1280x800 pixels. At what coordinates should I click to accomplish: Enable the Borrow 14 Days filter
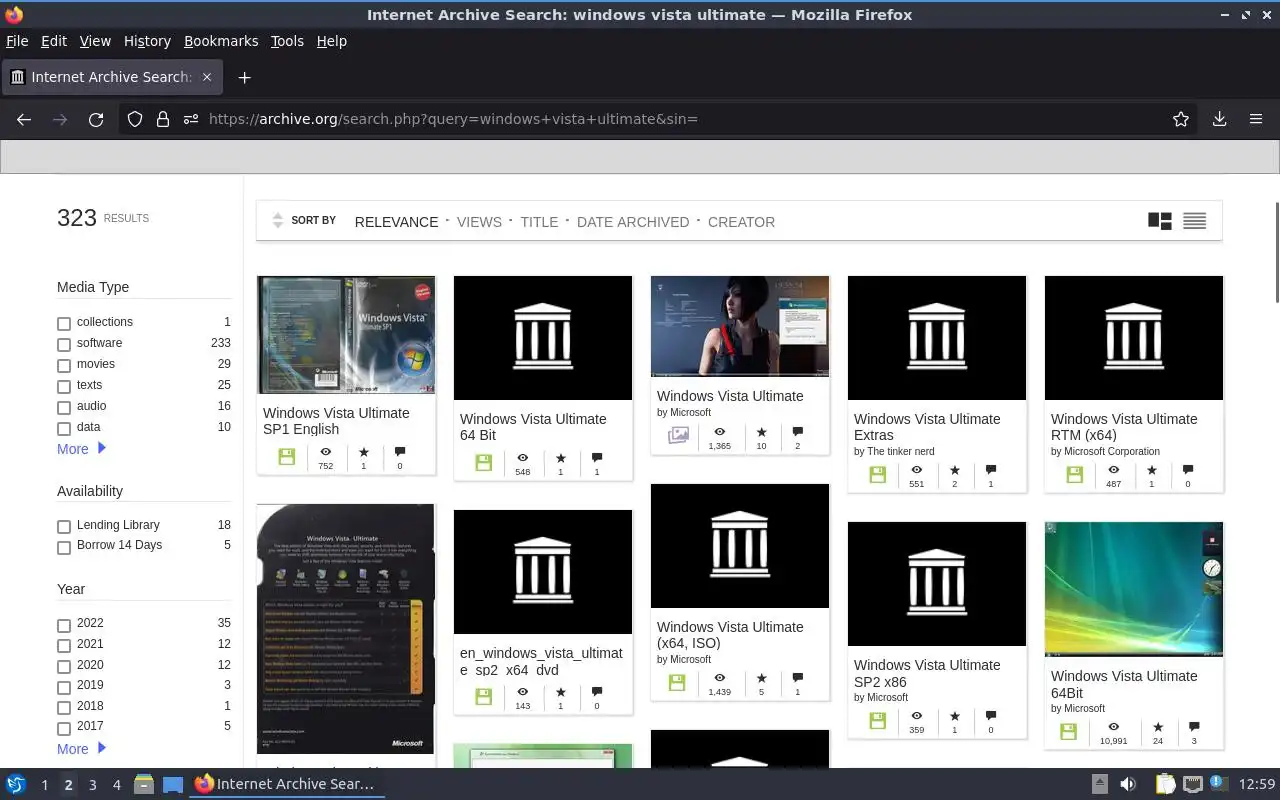pyautogui.click(x=64, y=547)
